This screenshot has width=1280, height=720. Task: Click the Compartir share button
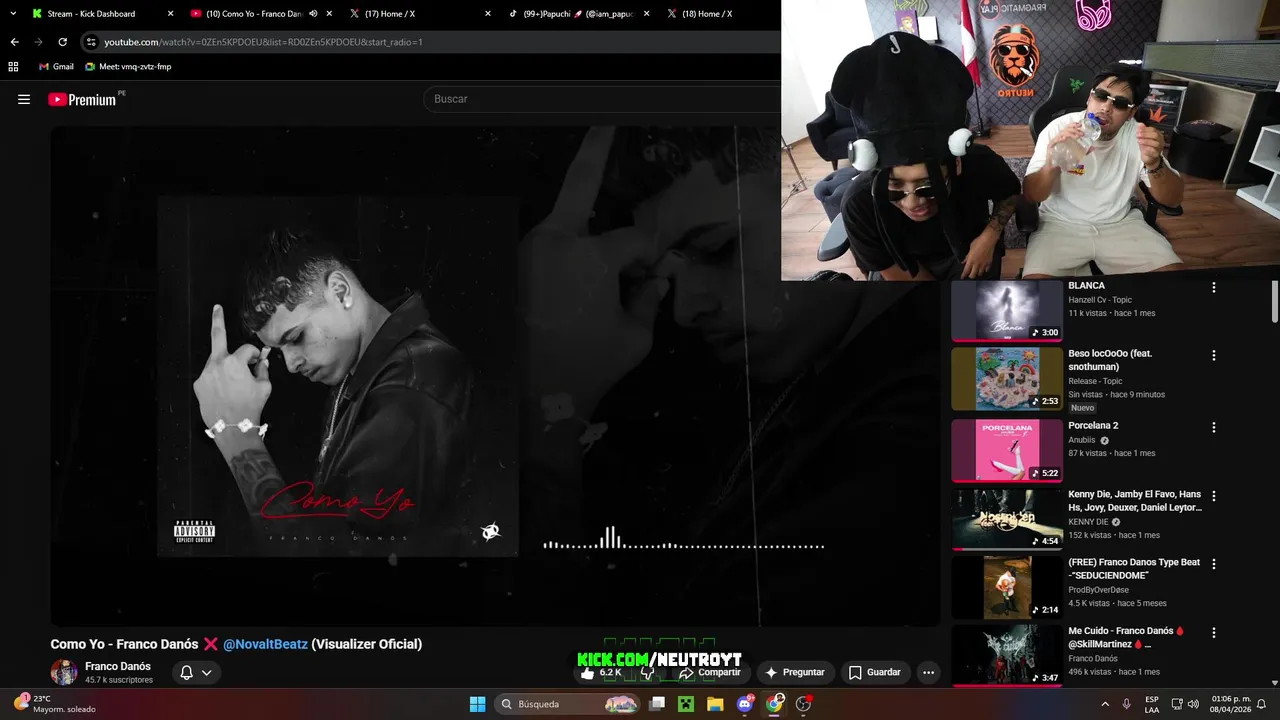click(x=710, y=672)
